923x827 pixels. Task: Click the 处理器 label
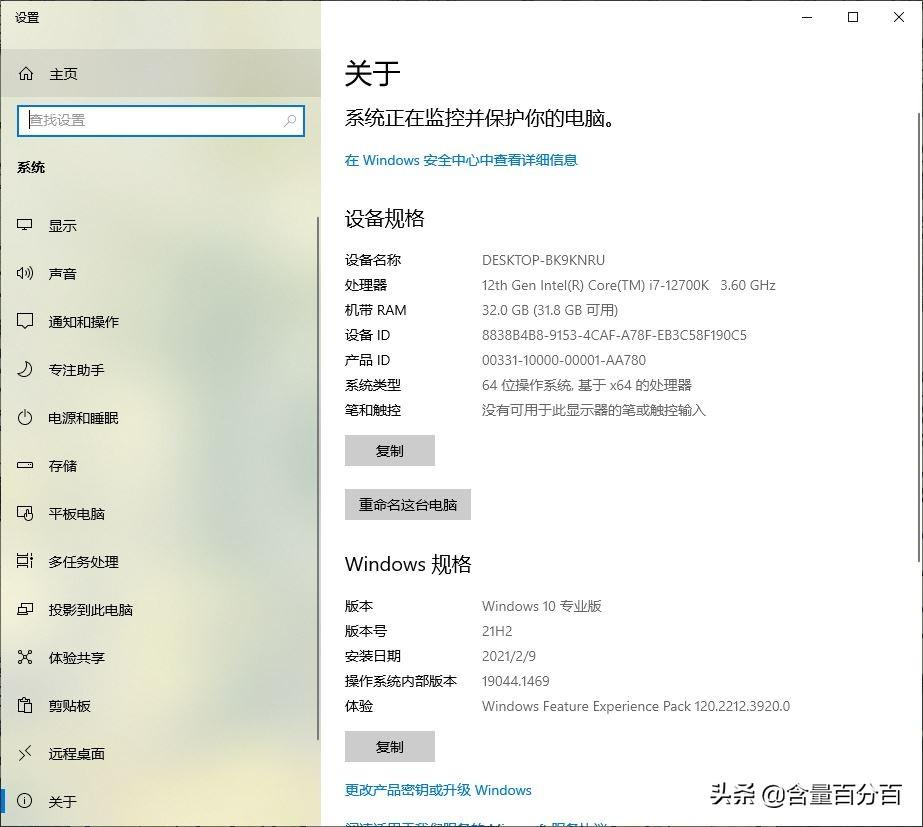tap(366, 285)
